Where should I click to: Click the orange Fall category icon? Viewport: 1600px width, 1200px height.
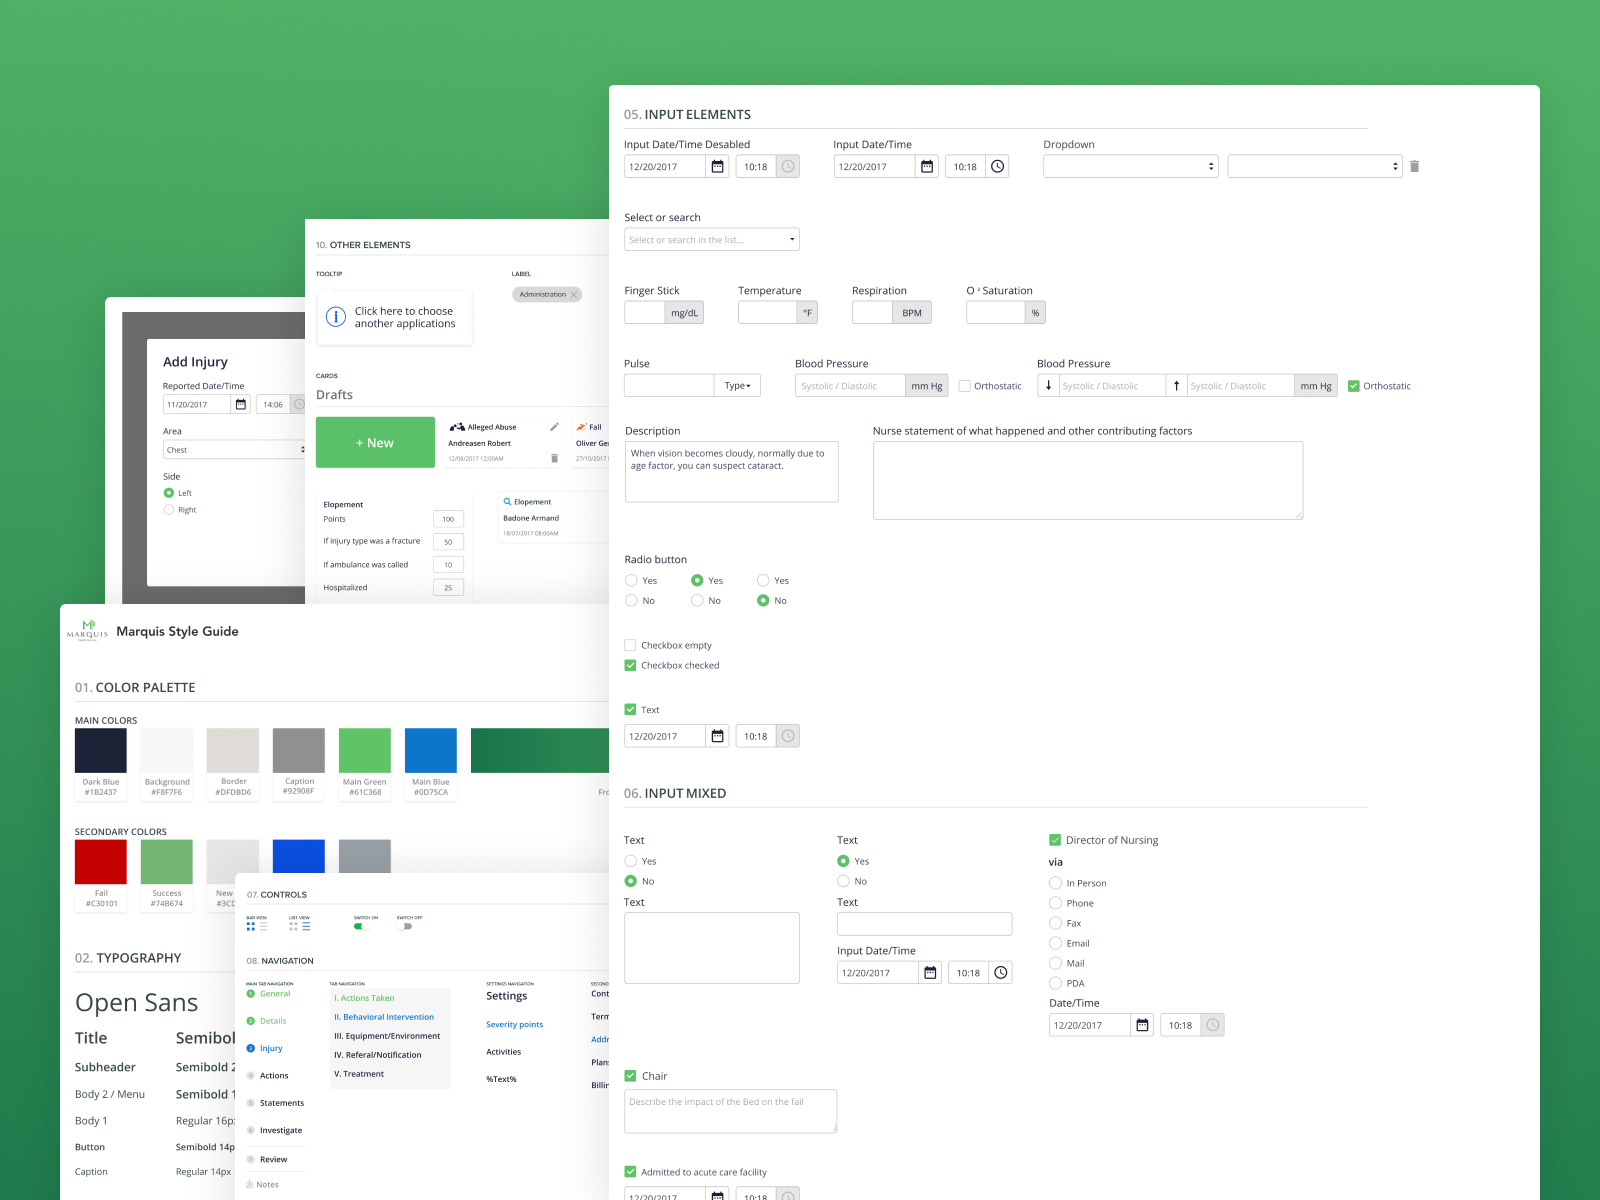[x=581, y=427]
